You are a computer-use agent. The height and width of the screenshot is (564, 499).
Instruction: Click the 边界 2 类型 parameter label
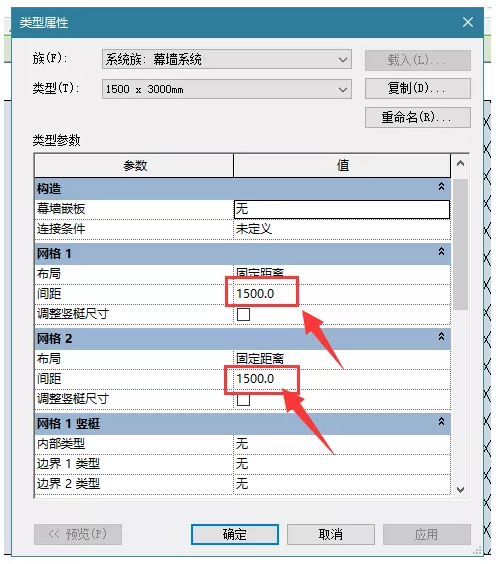coord(68,484)
